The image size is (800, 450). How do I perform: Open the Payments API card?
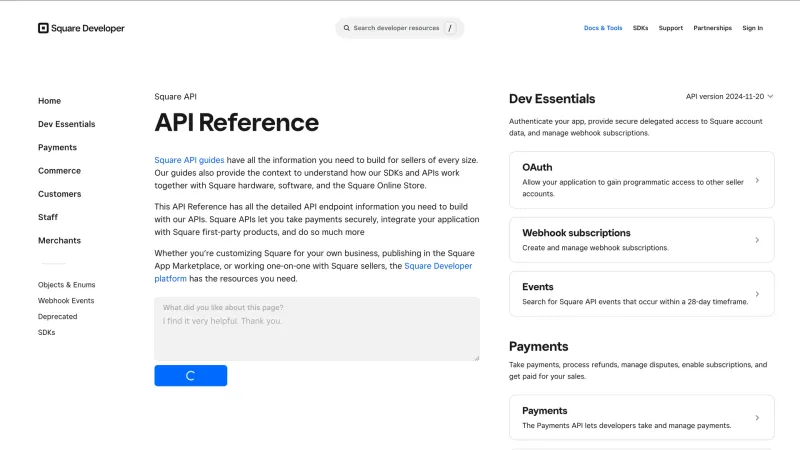click(641, 417)
